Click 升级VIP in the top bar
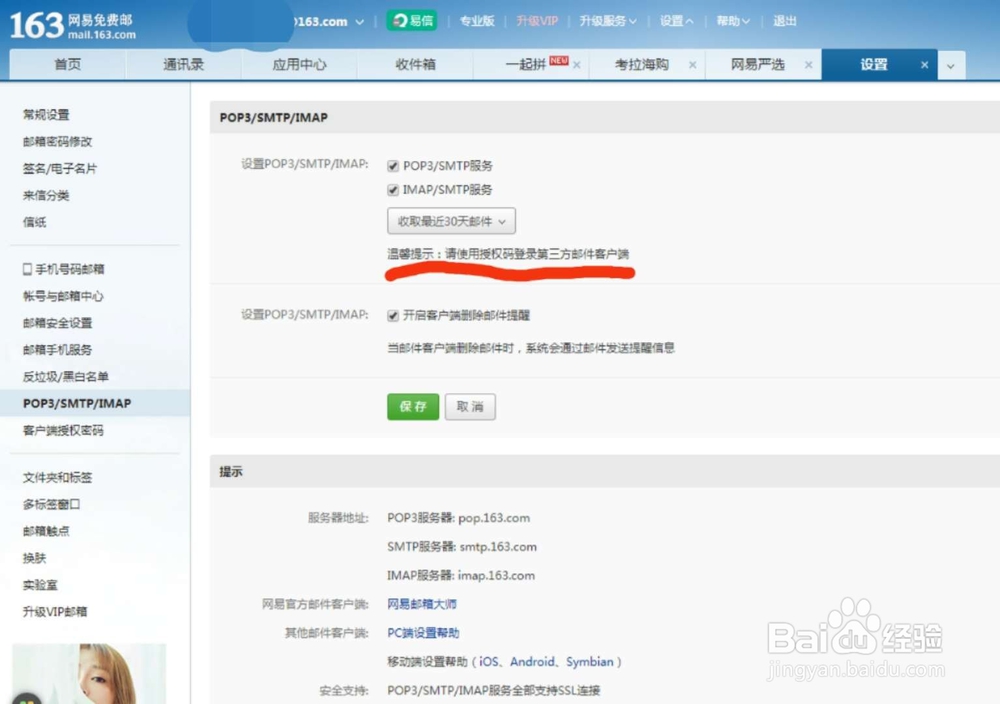1000x704 pixels. pos(537,20)
